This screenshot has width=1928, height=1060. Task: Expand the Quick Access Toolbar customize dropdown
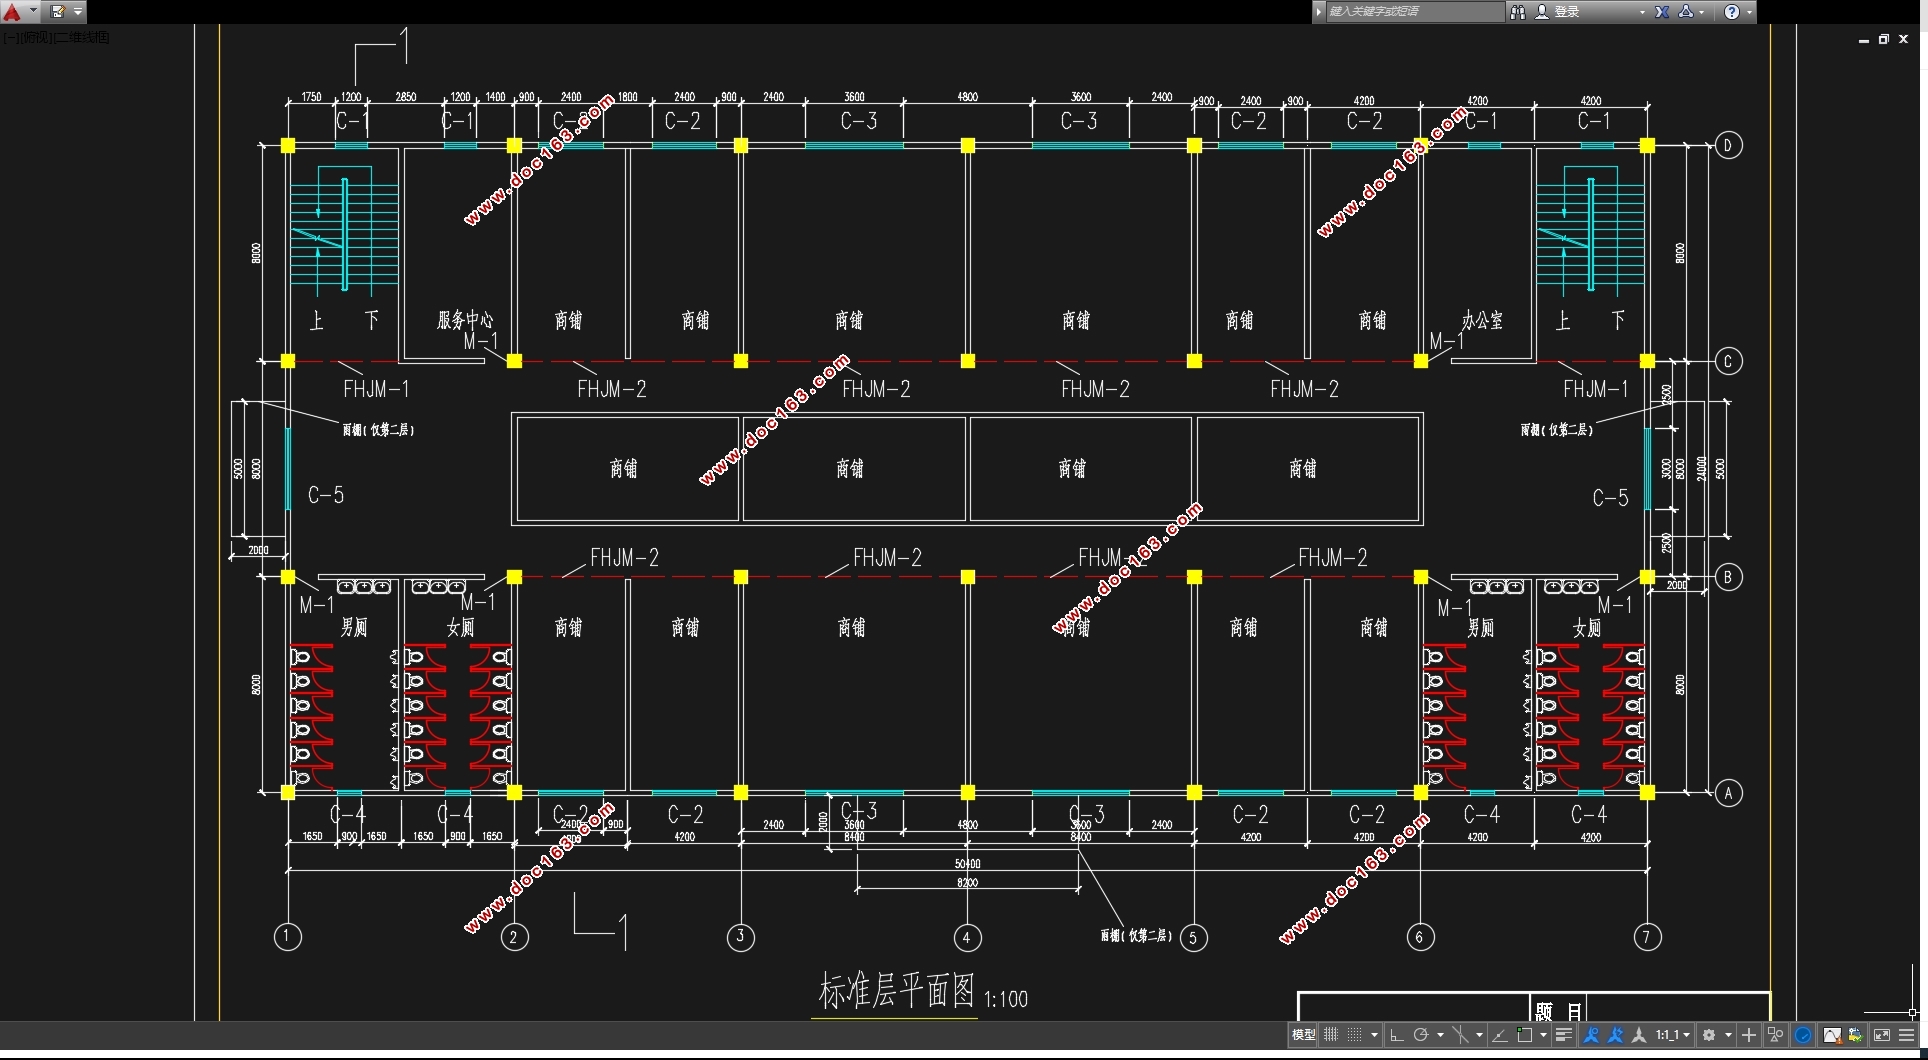(78, 12)
